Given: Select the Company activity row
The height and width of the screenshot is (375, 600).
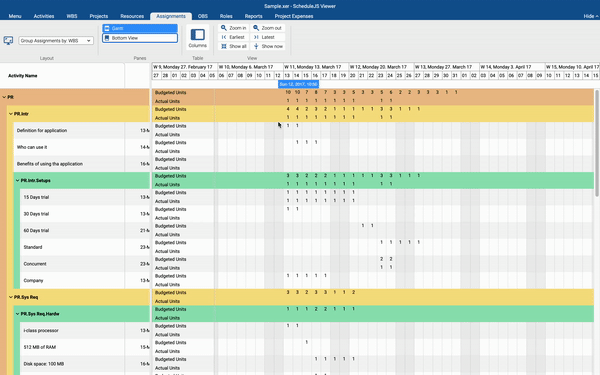Looking at the screenshot, I should pyautogui.click(x=85, y=280).
